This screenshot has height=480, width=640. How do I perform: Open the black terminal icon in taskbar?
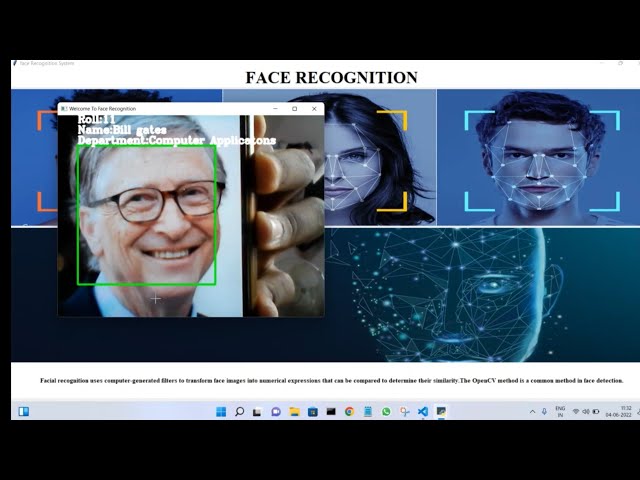(x=331, y=411)
